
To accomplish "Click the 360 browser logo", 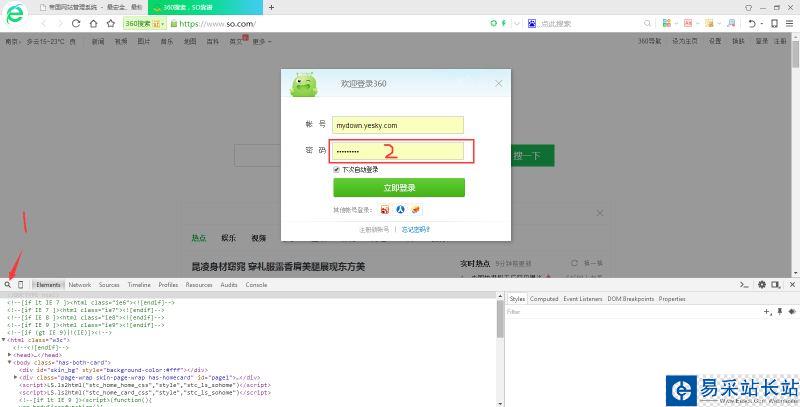I will point(15,14).
